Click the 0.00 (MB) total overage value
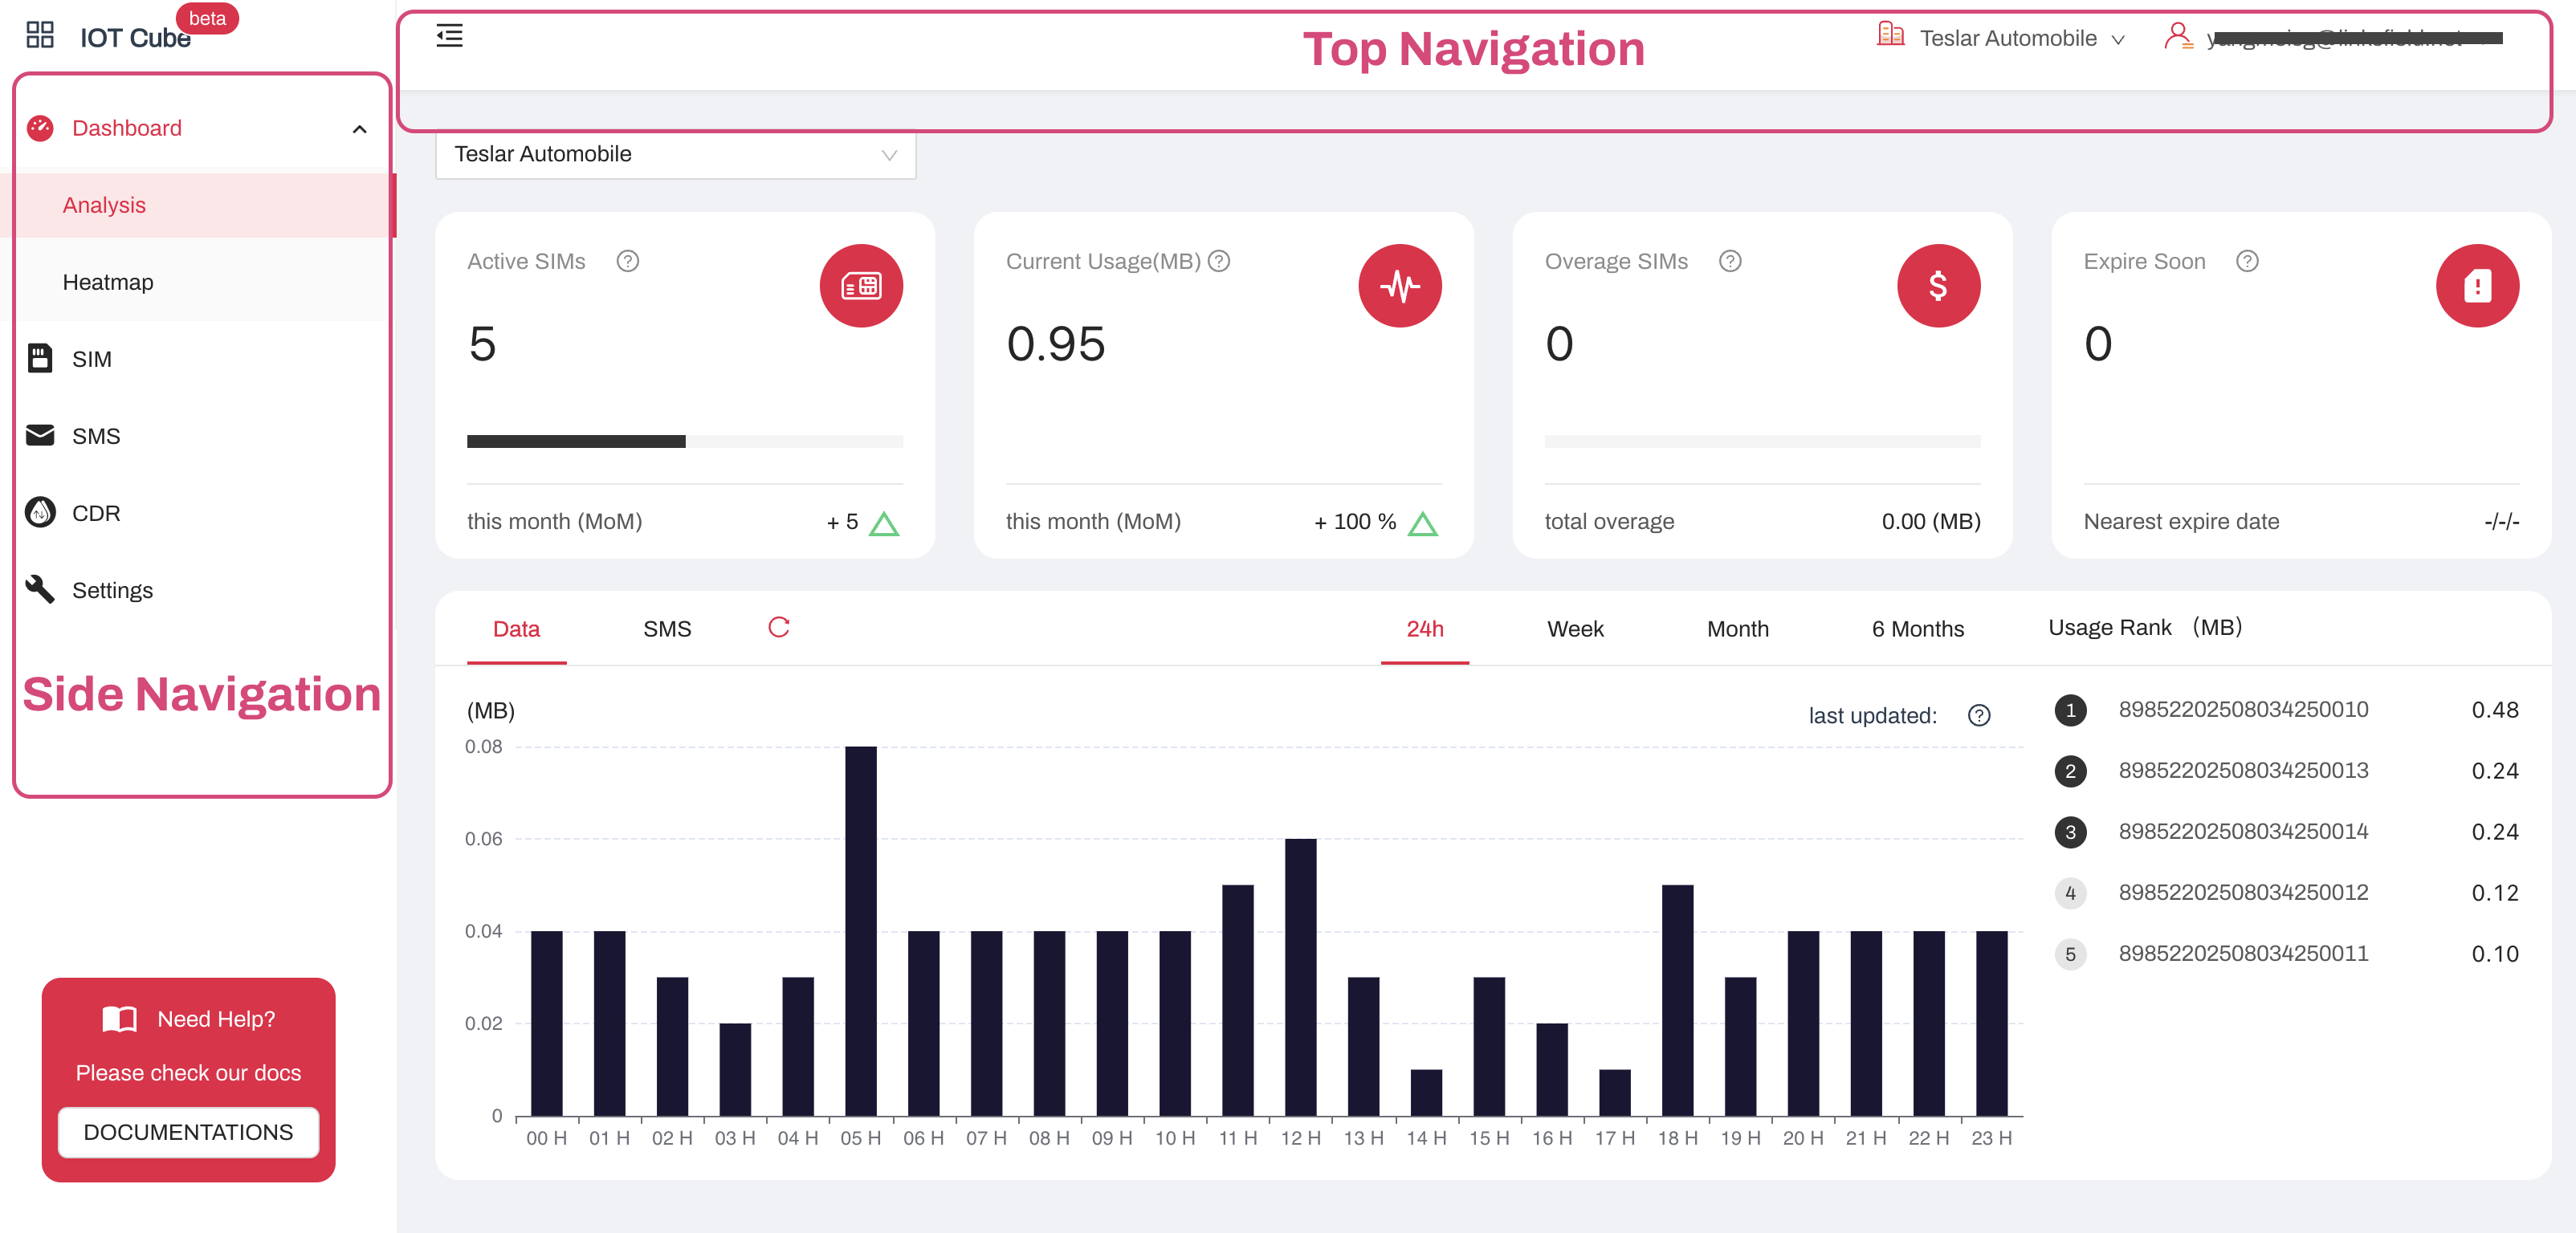Image resolution: width=2576 pixels, height=1233 pixels. pos(1931,521)
